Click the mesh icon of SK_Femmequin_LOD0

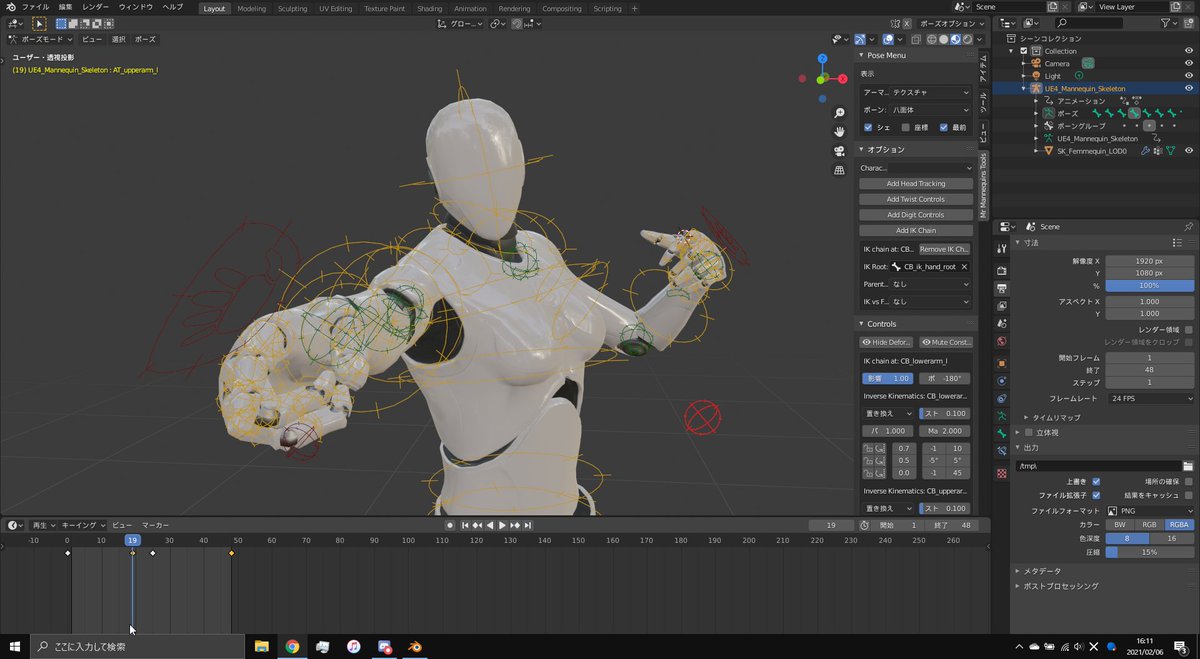tap(1049, 151)
